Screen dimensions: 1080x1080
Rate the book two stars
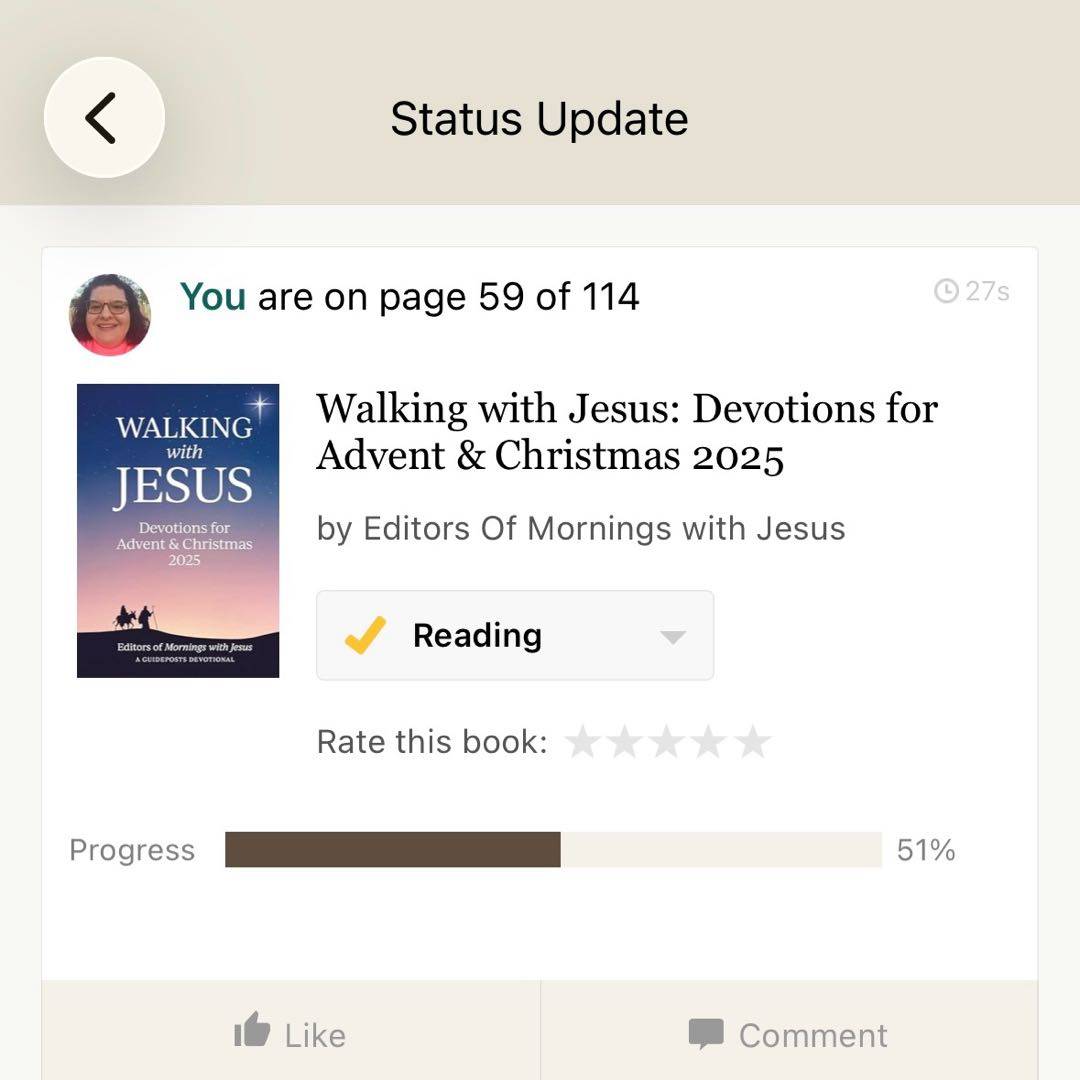(624, 742)
